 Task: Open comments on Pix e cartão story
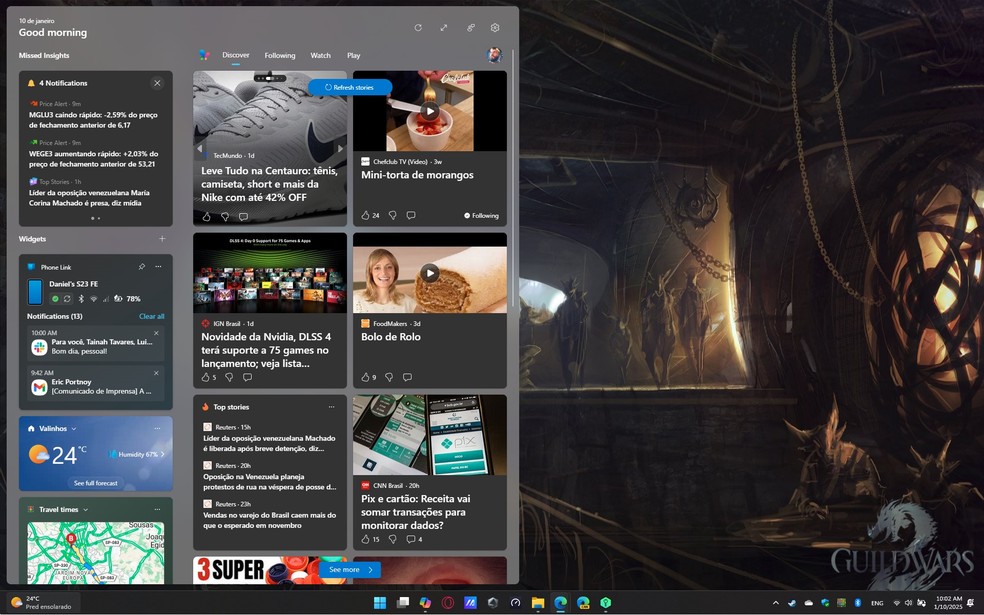click(x=412, y=539)
